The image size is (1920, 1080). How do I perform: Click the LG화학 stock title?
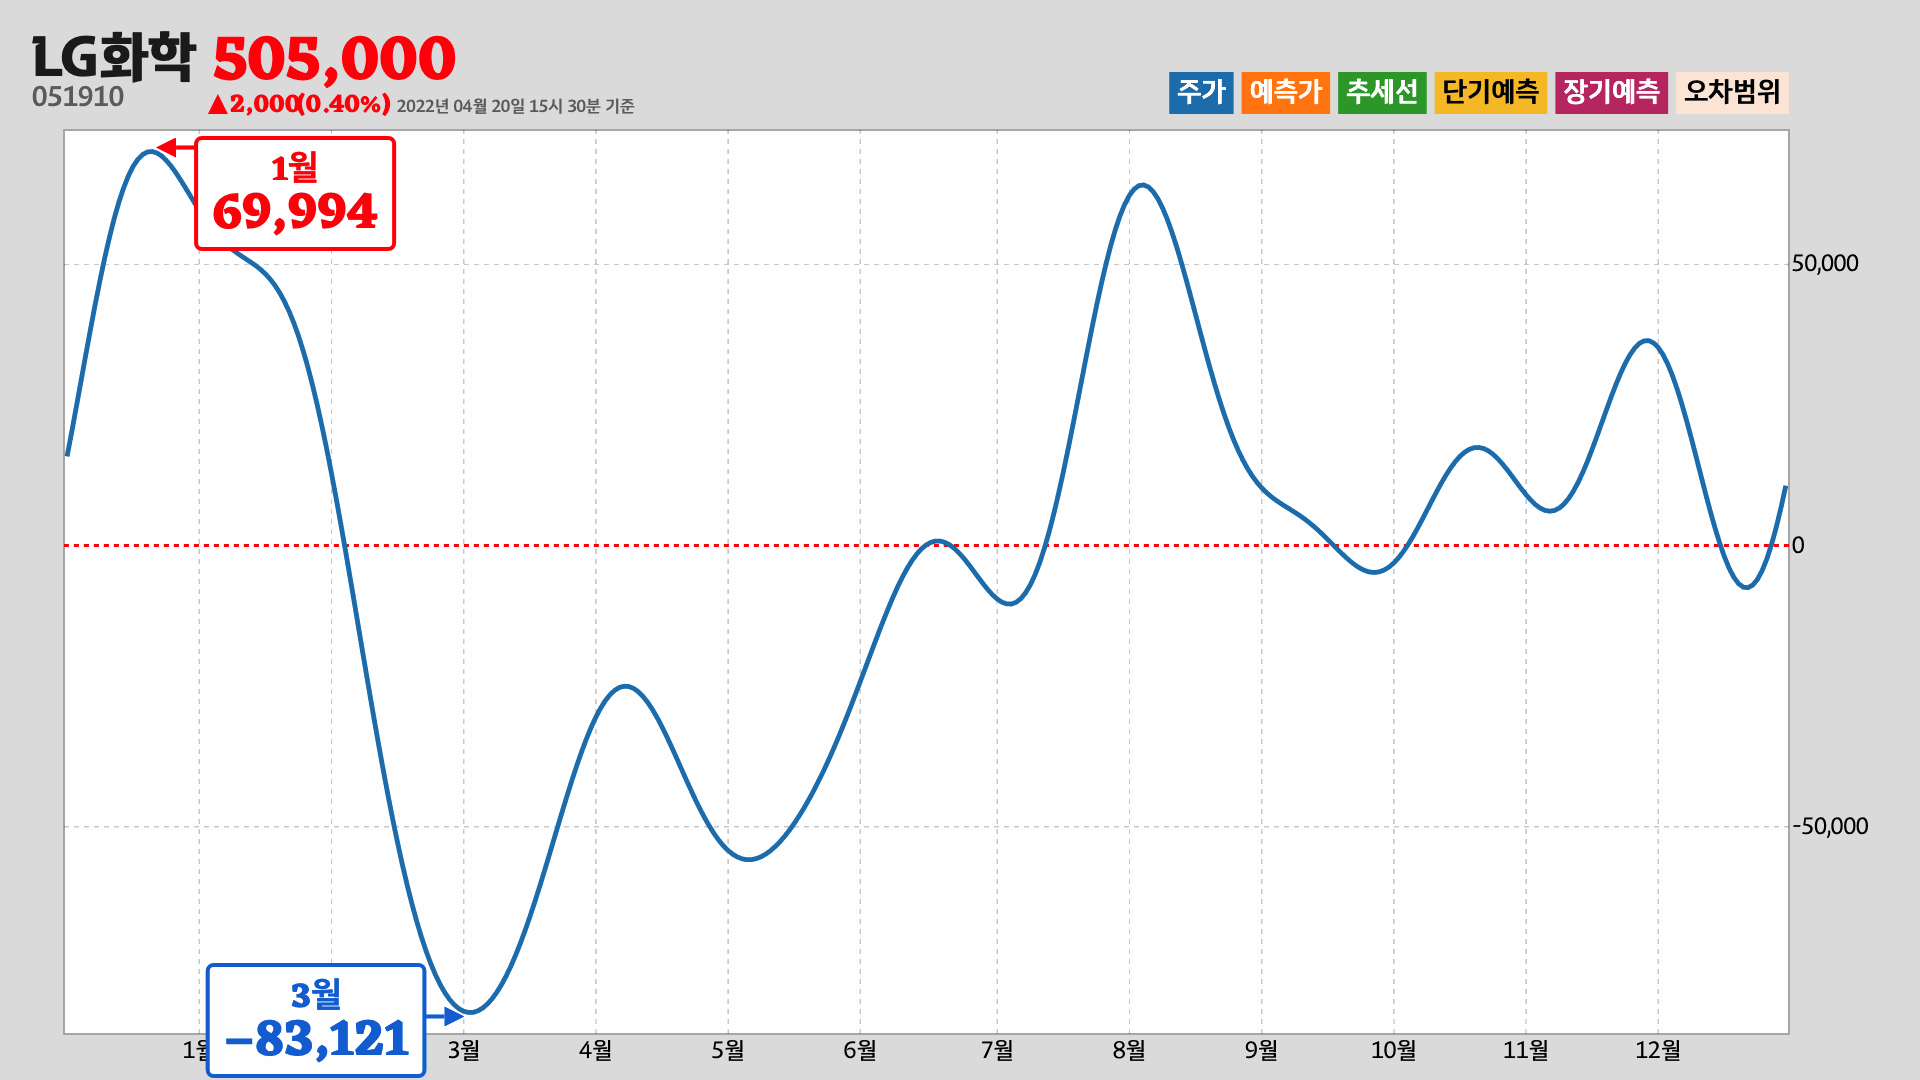tap(113, 58)
